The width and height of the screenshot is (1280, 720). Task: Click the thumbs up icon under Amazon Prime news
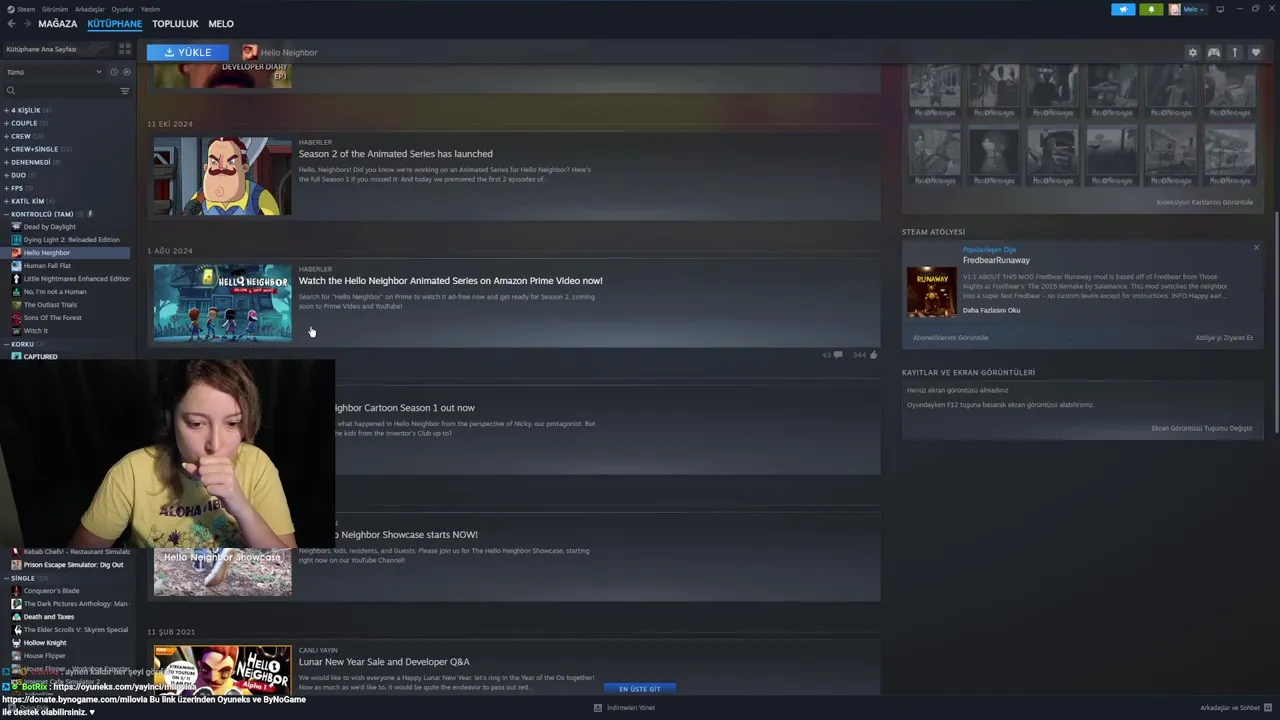click(873, 355)
